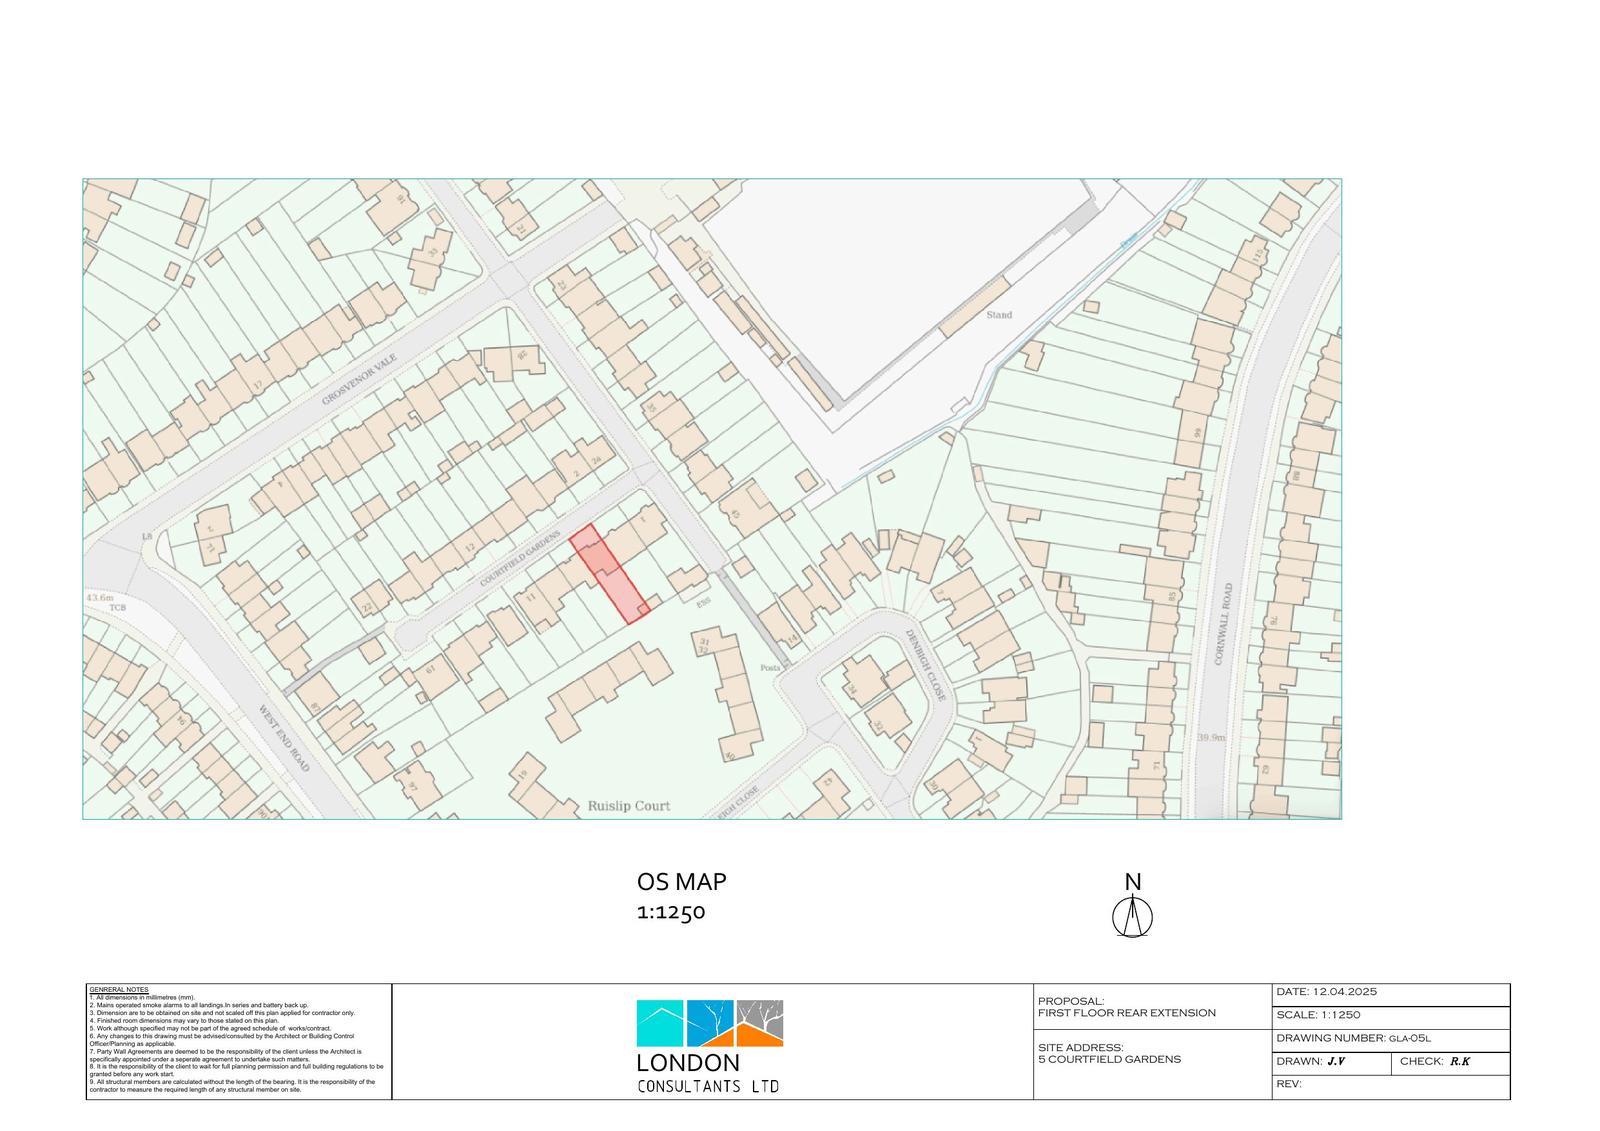Image resolution: width=1600 pixels, height=1131 pixels.
Task: Click the 'Stand' label on the map
Action: click(x=999, y=315)
